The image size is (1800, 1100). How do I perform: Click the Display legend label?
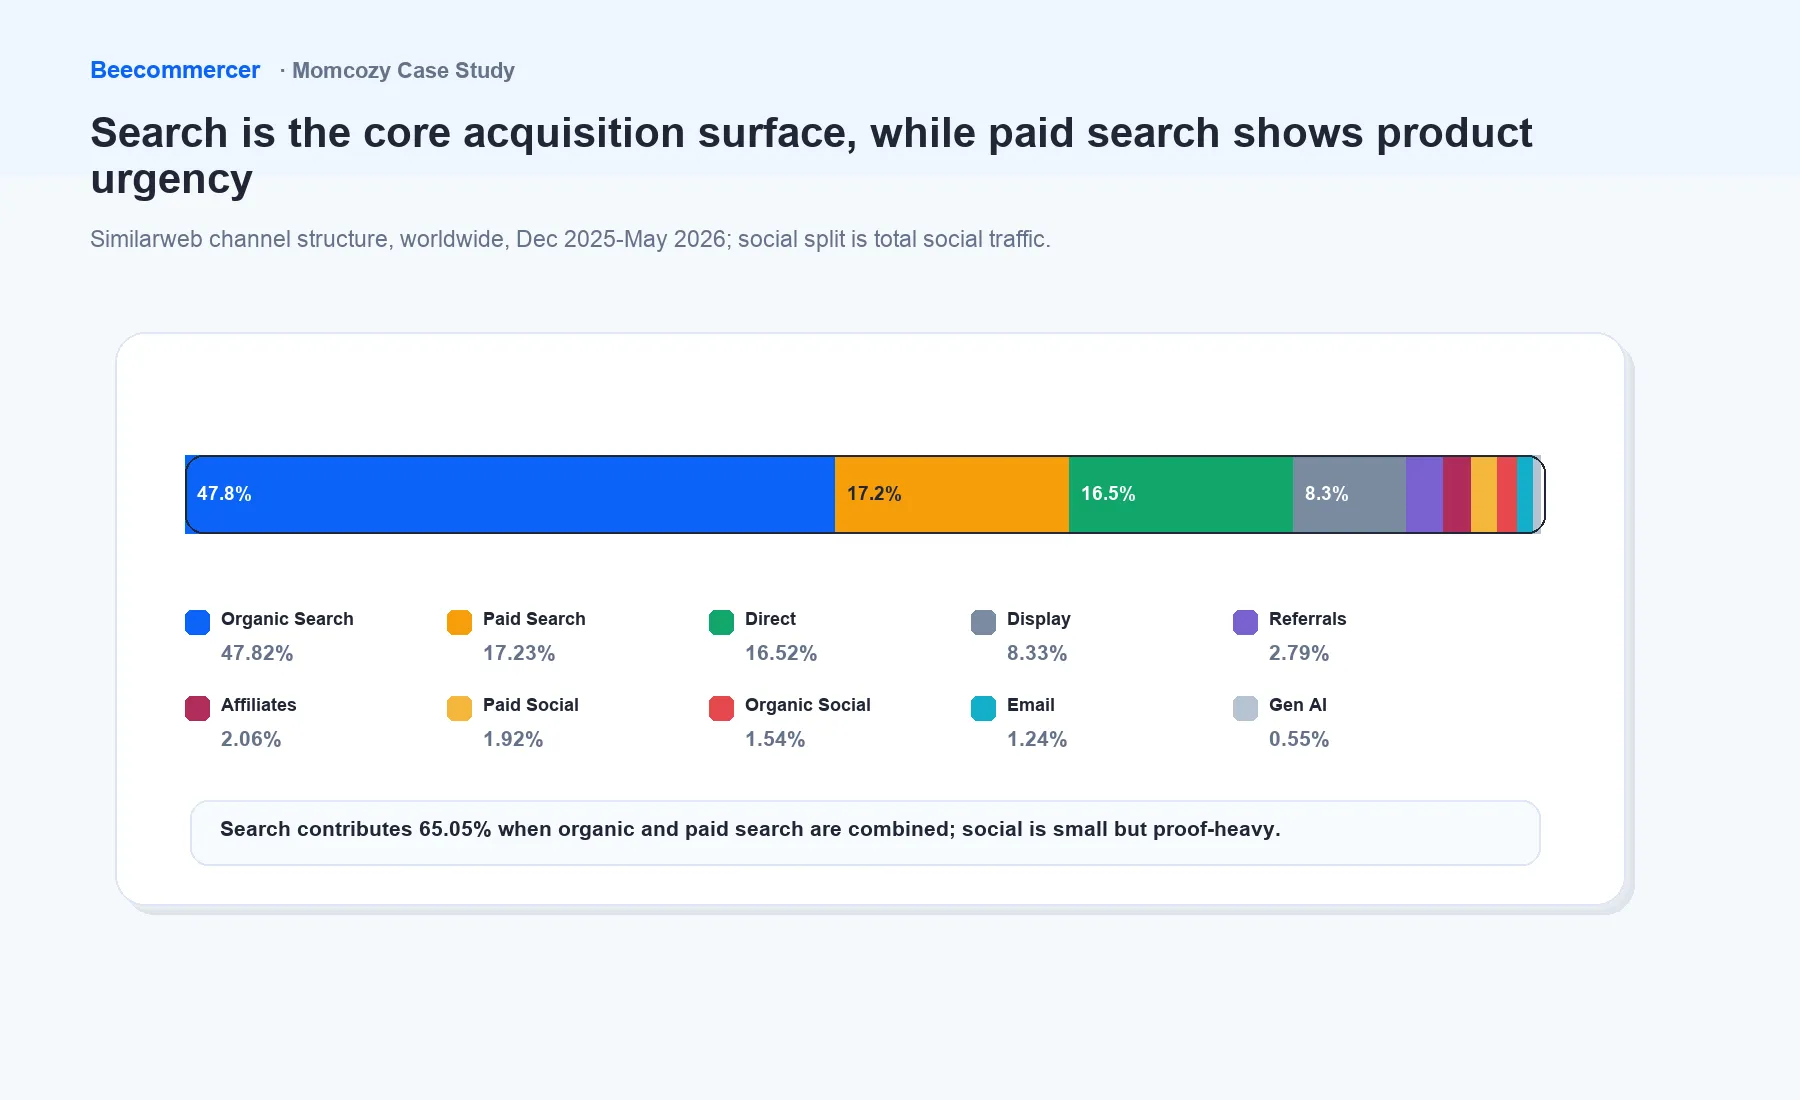pos(1039,619)
